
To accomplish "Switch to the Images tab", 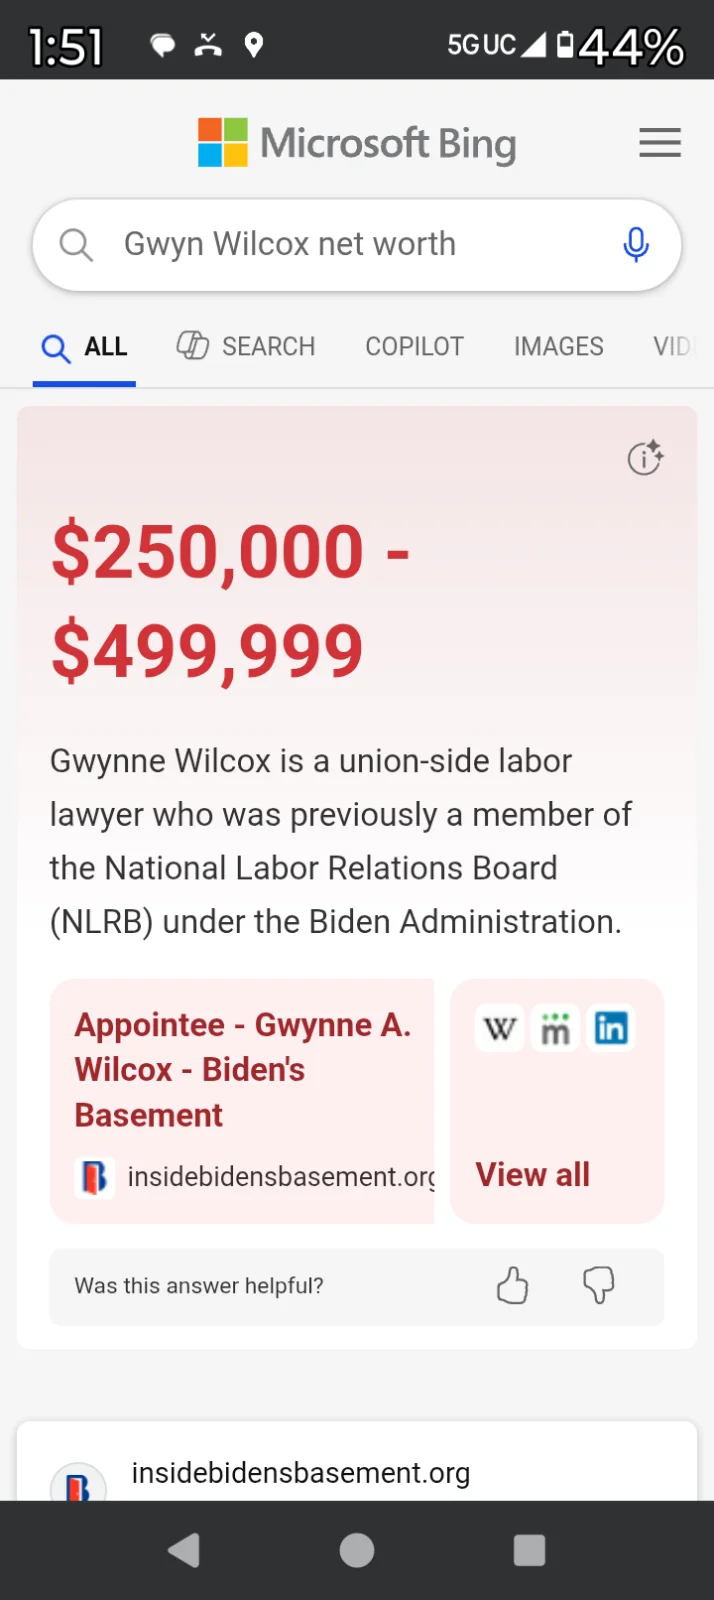I will click(x=558, y=347).
